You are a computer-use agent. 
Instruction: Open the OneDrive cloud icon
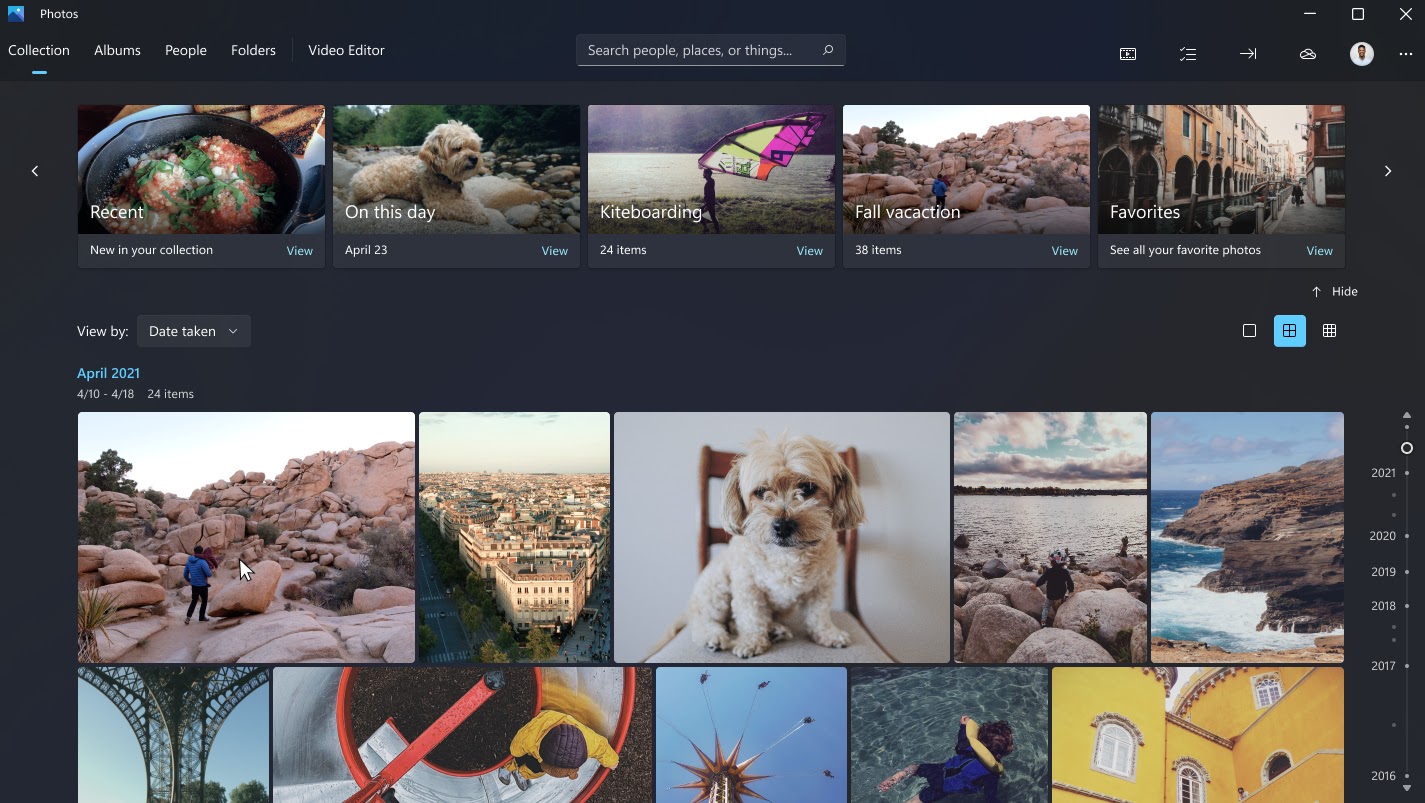1308,54
